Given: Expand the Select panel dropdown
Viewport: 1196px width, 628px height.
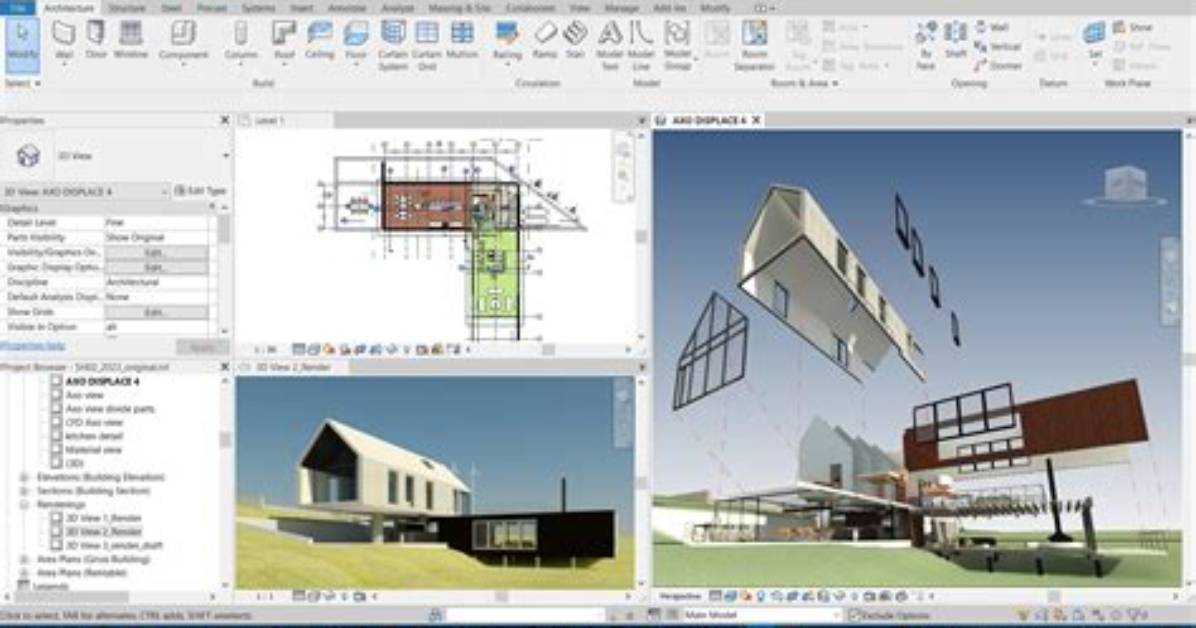Looking at the screenshot, I should coord(23,82).
